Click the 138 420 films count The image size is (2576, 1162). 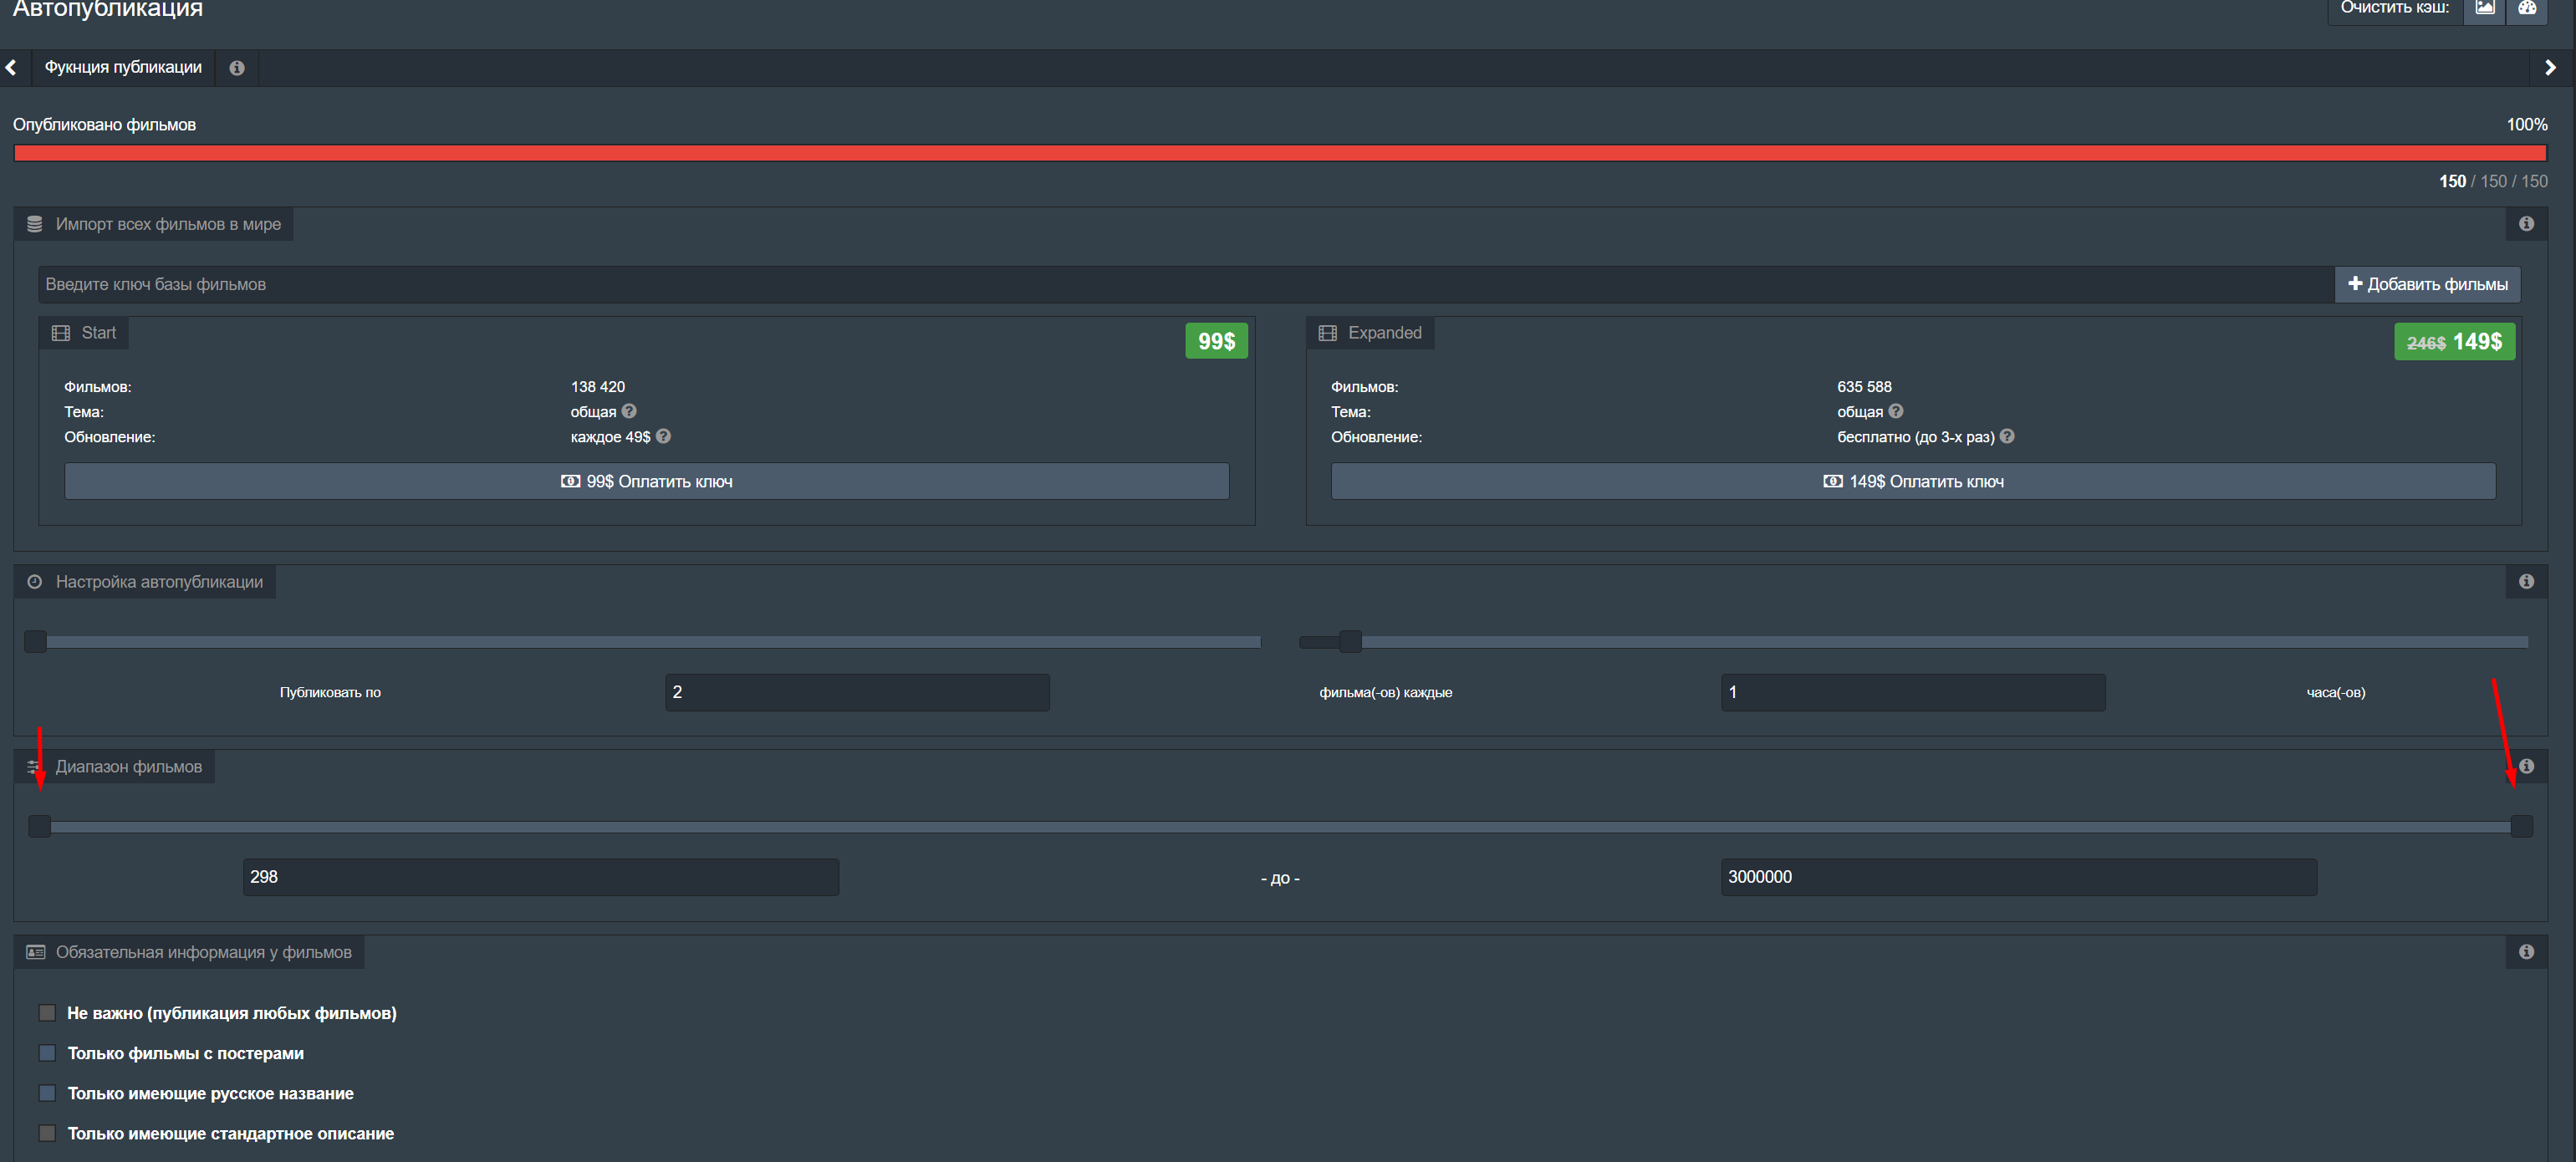[x=598, y=387]
